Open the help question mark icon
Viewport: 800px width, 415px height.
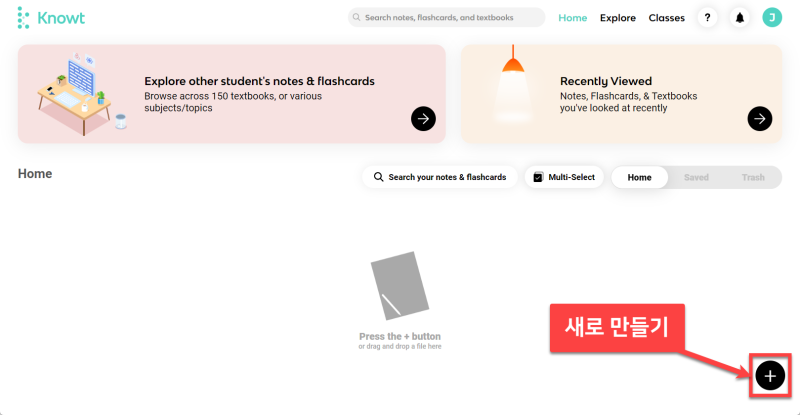pos(707,18)
